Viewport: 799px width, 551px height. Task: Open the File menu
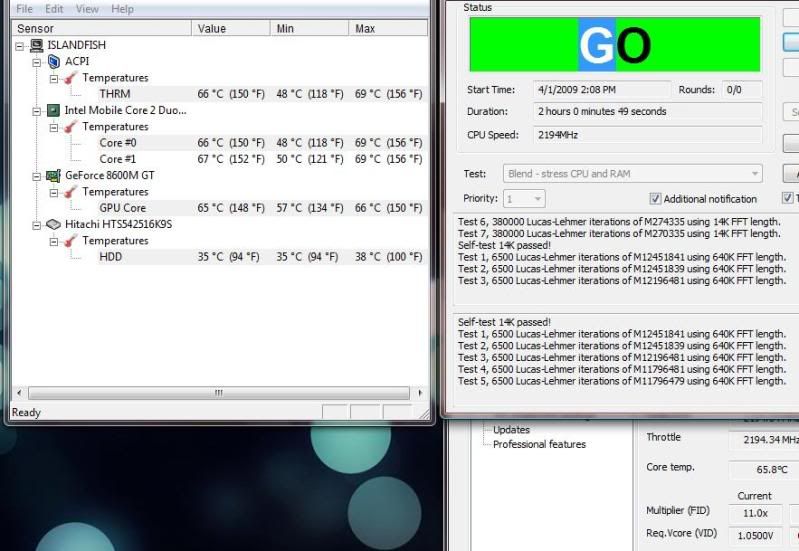24,9
